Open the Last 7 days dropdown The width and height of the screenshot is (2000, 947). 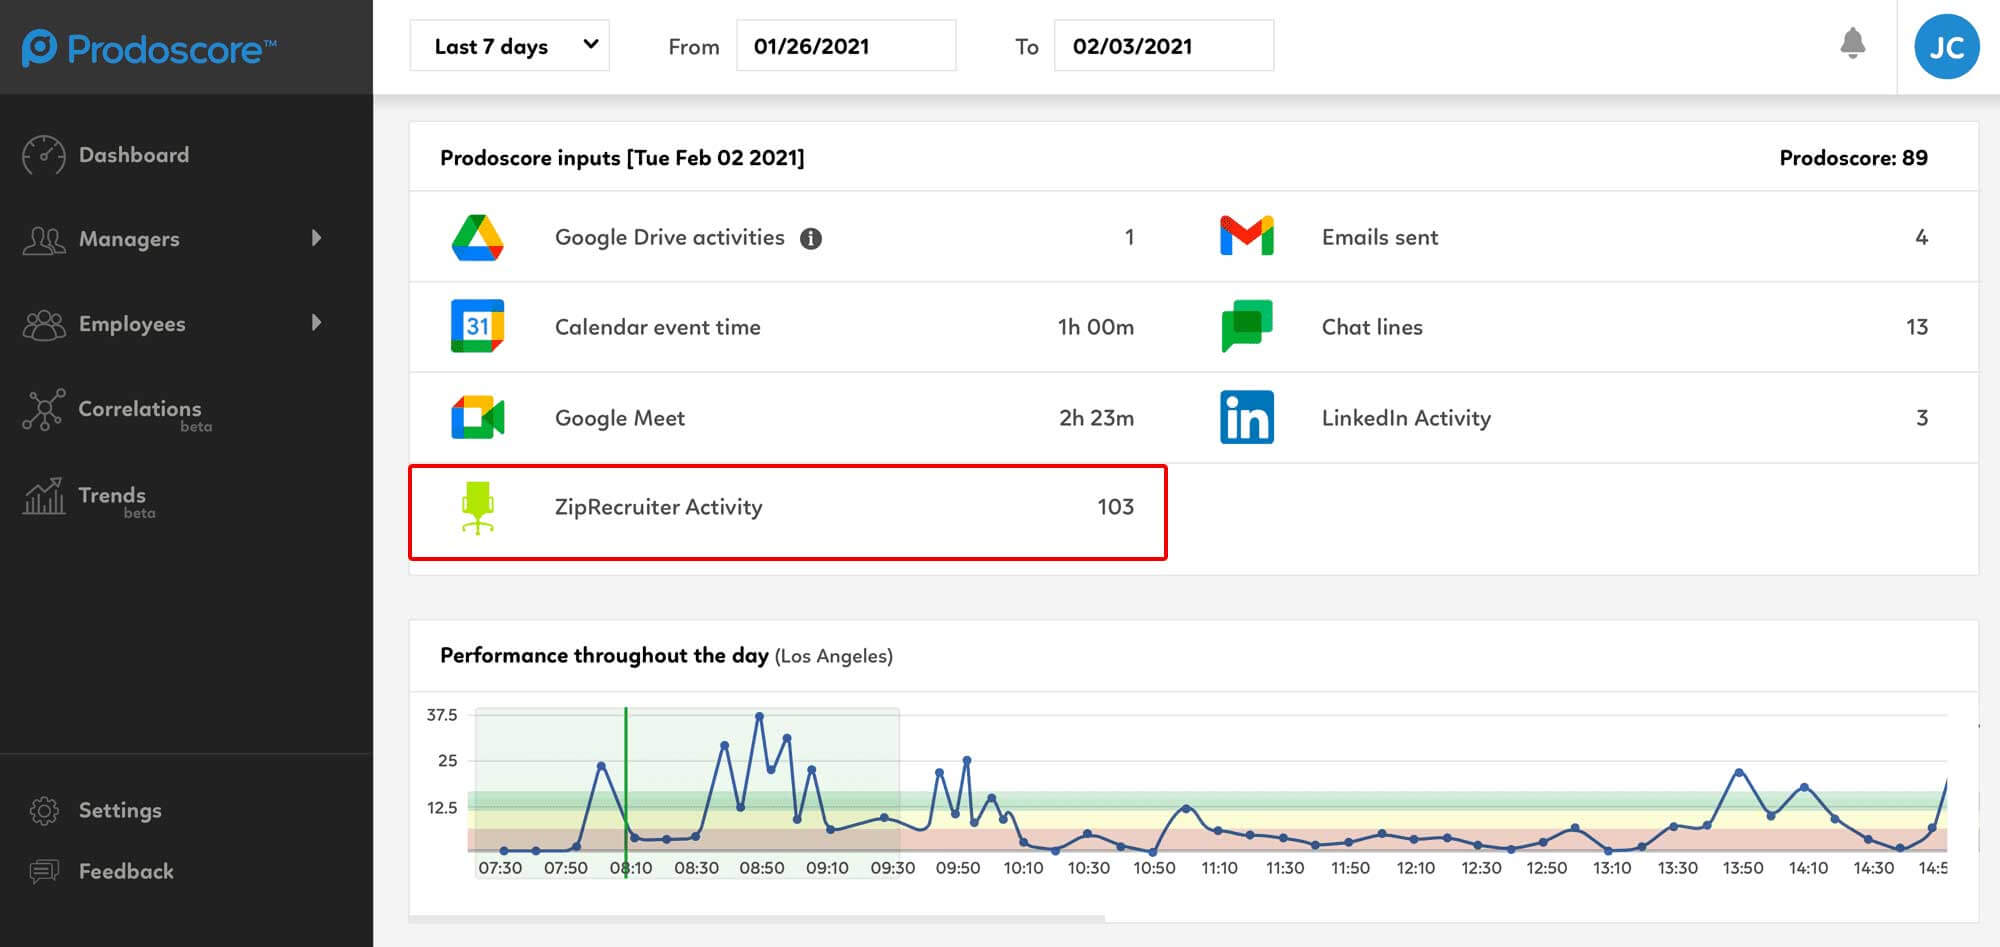click(509, 46)
